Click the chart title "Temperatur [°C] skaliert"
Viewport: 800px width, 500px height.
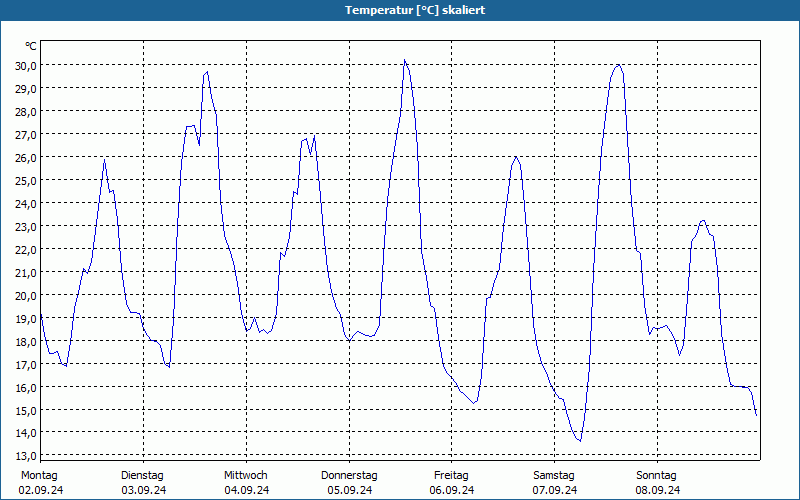click(415, 10)
